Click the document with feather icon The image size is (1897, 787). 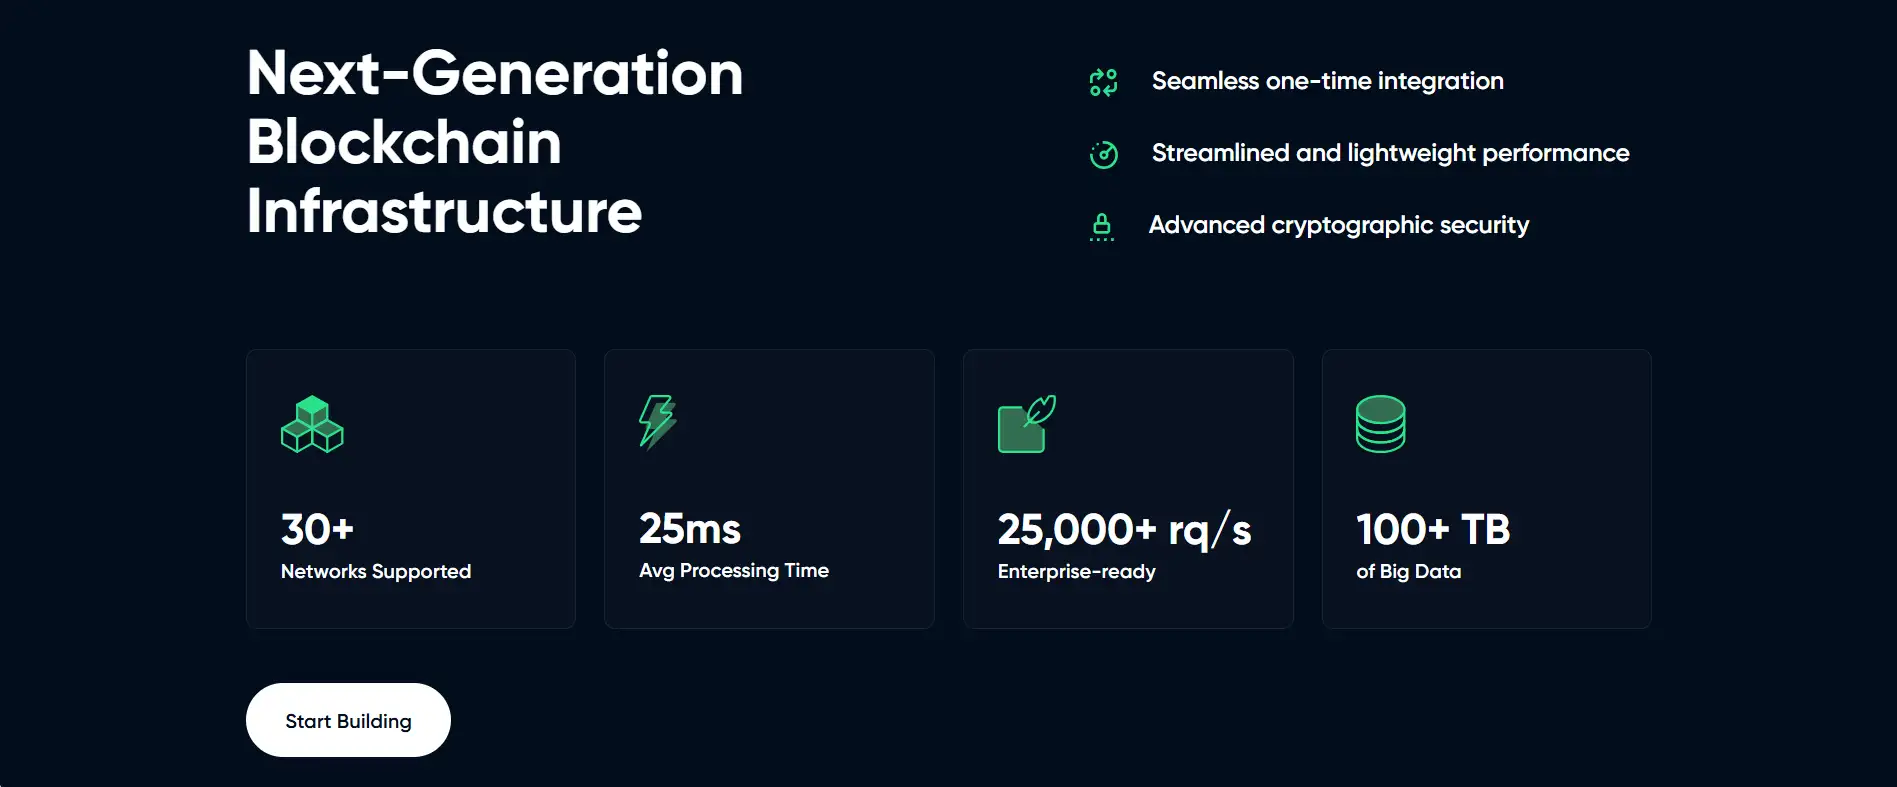pyautogui.click(x=1026, y=424)
